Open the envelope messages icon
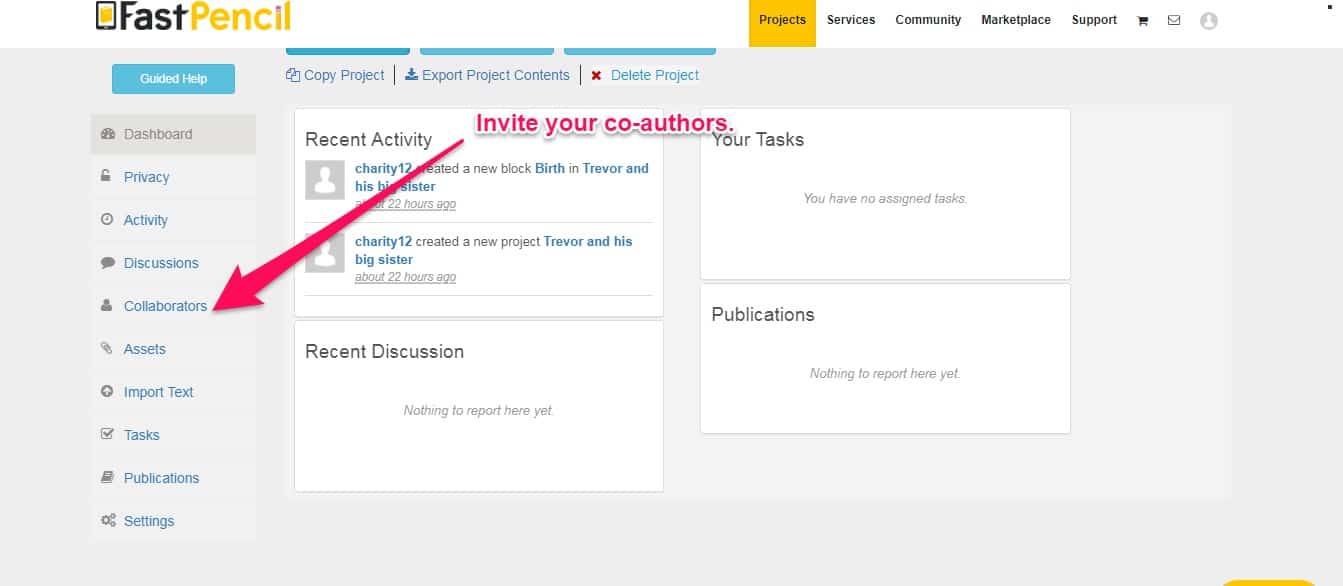This screenshot has height=586, width=1343. coord(1174,21)
